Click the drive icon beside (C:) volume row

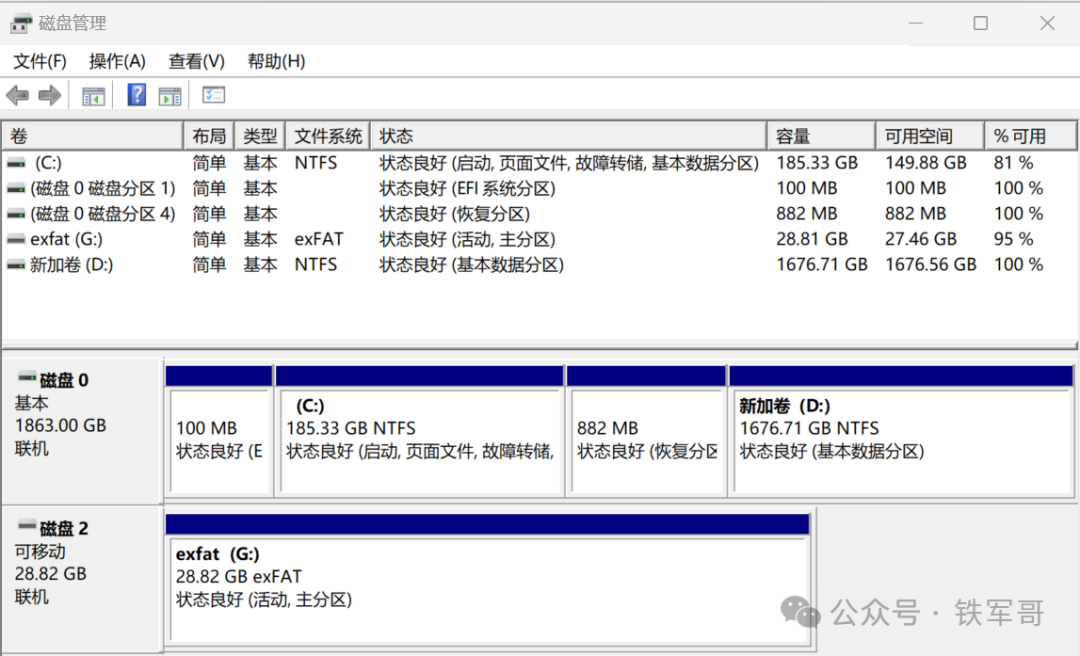16,163
